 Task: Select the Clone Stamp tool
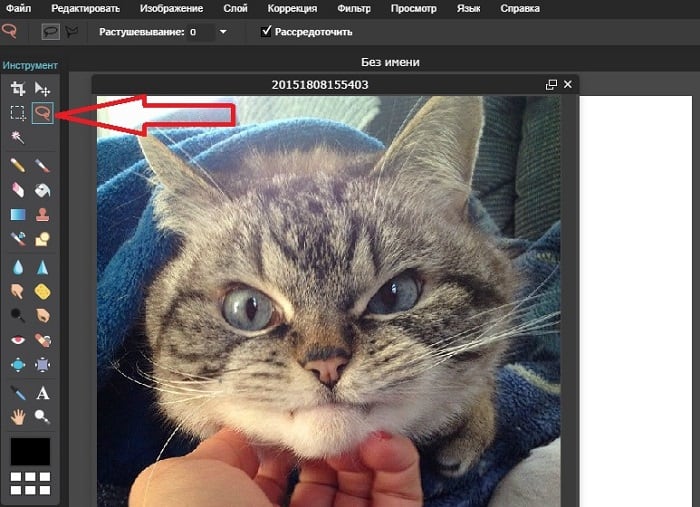pos(42,214)
